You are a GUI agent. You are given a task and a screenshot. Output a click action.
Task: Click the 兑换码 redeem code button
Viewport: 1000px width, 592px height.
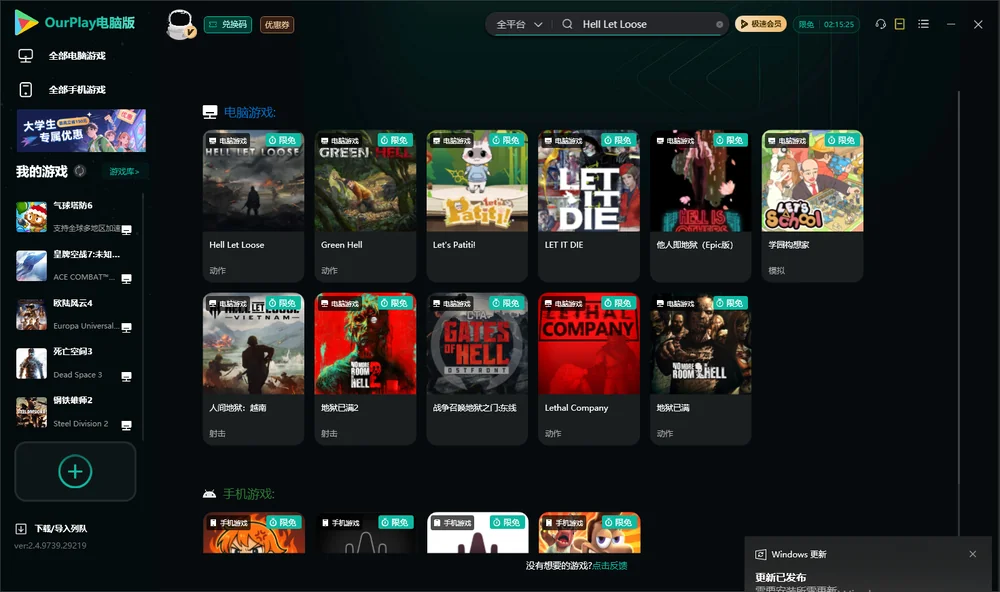(228, 24)
